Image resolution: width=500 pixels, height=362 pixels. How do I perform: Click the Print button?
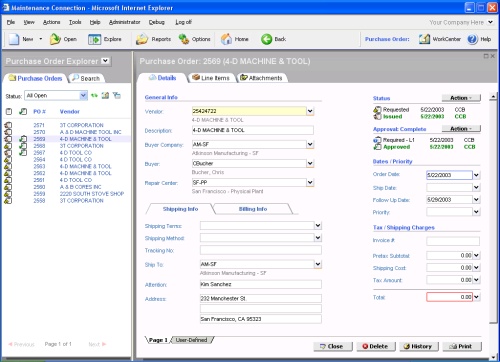click(x=462, y=346)
